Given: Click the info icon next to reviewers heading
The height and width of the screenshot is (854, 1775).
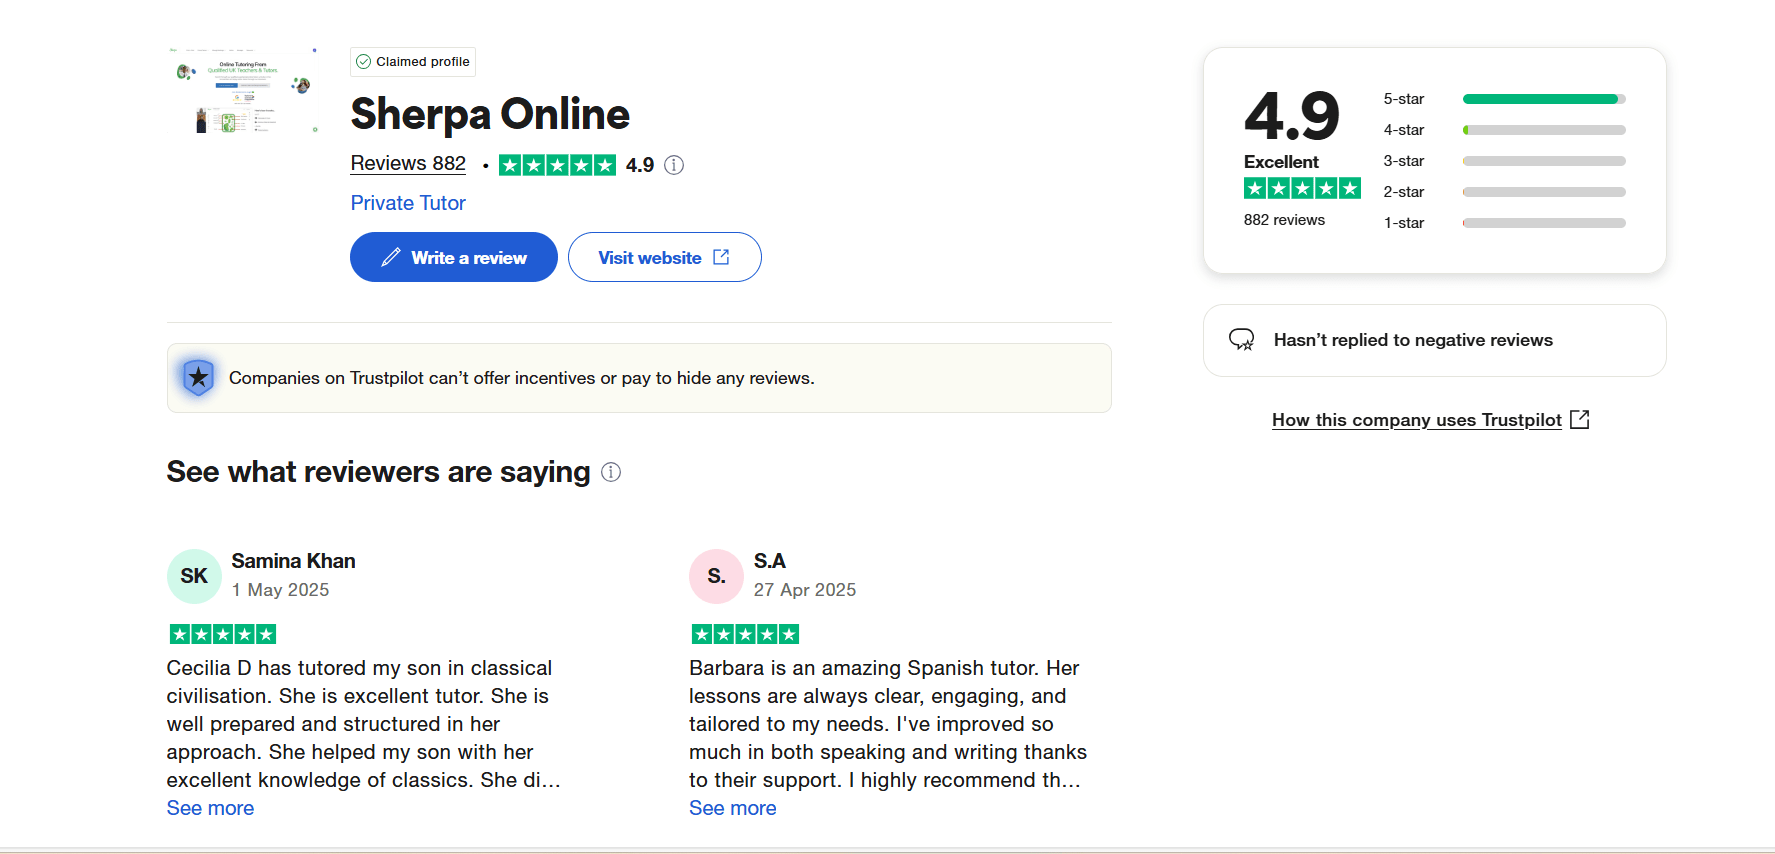Looking at the screenshot, I should [x=611, y=472].
